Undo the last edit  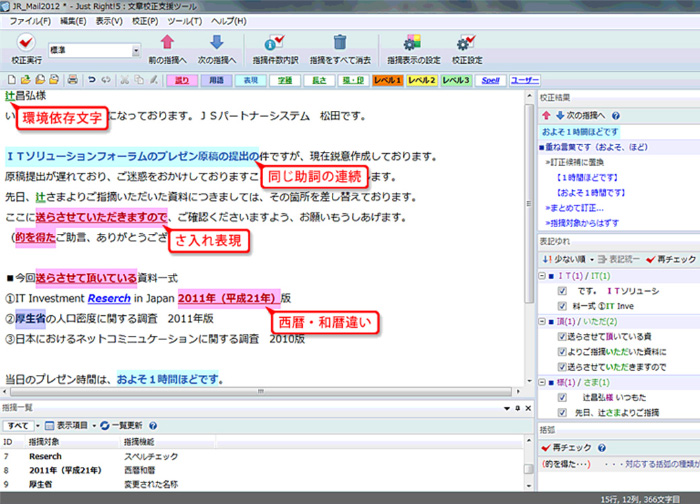click(x=92, y=80)
